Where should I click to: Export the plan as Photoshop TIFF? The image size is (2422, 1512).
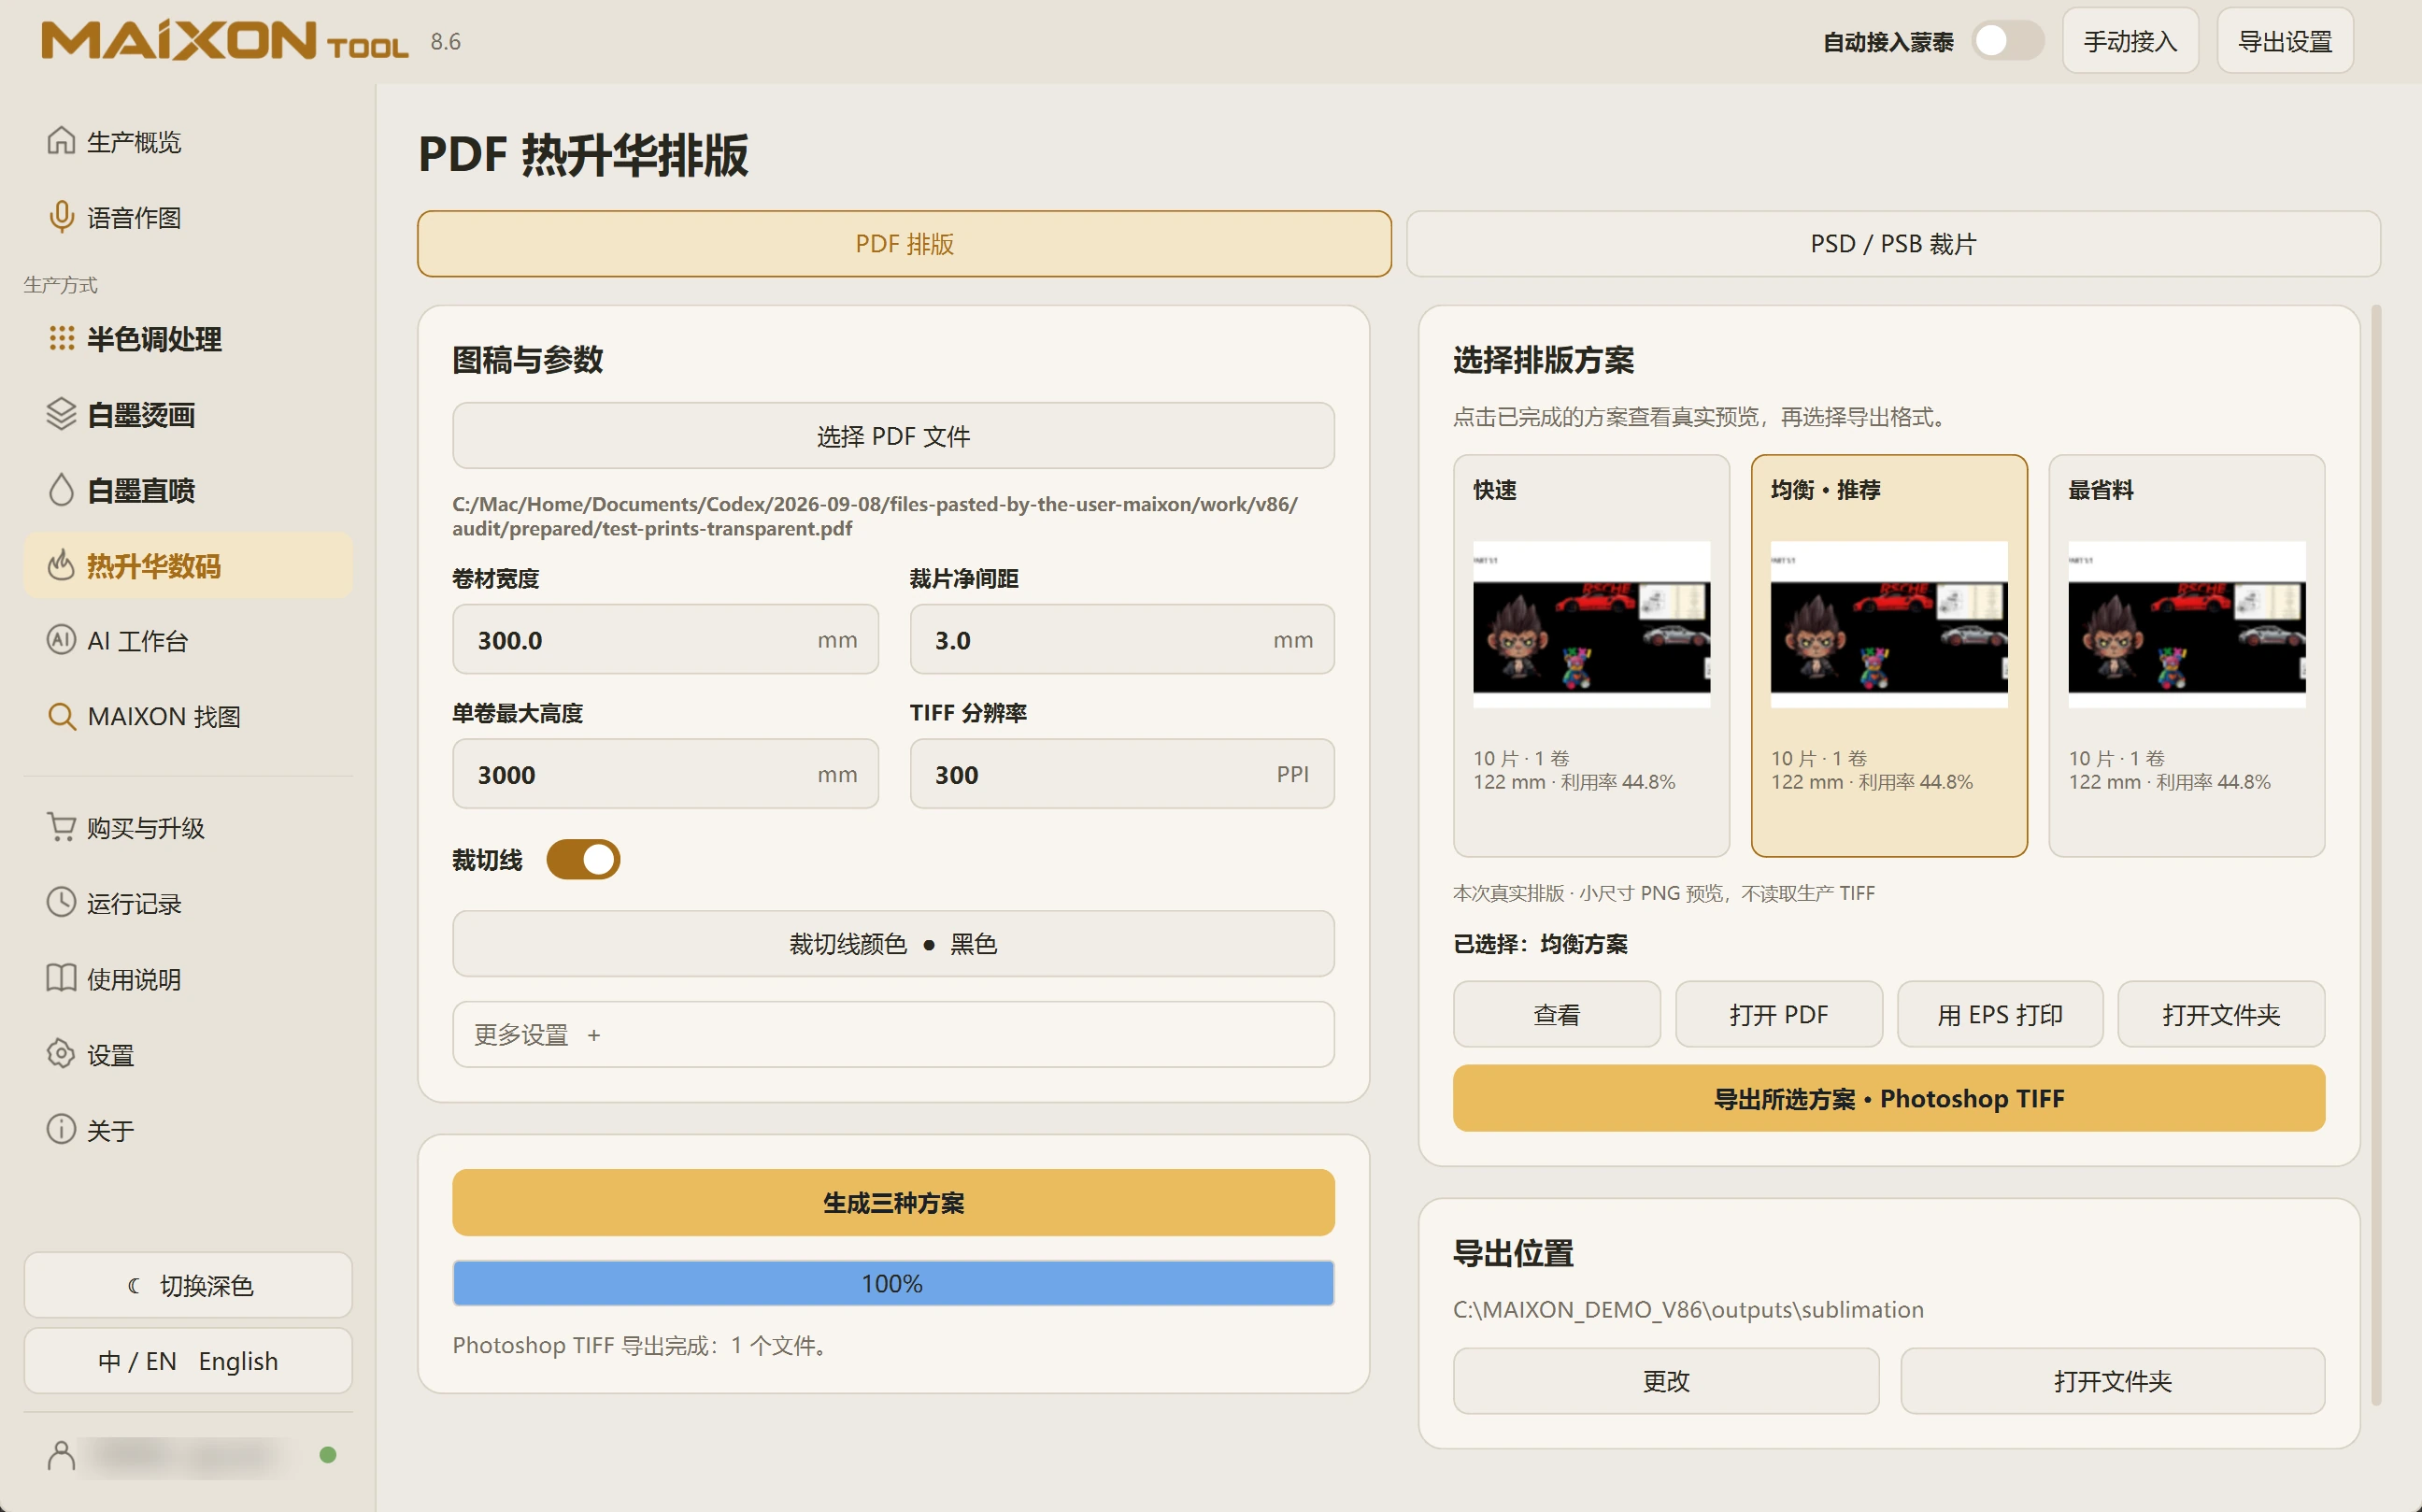[x=1888, y=1099]
